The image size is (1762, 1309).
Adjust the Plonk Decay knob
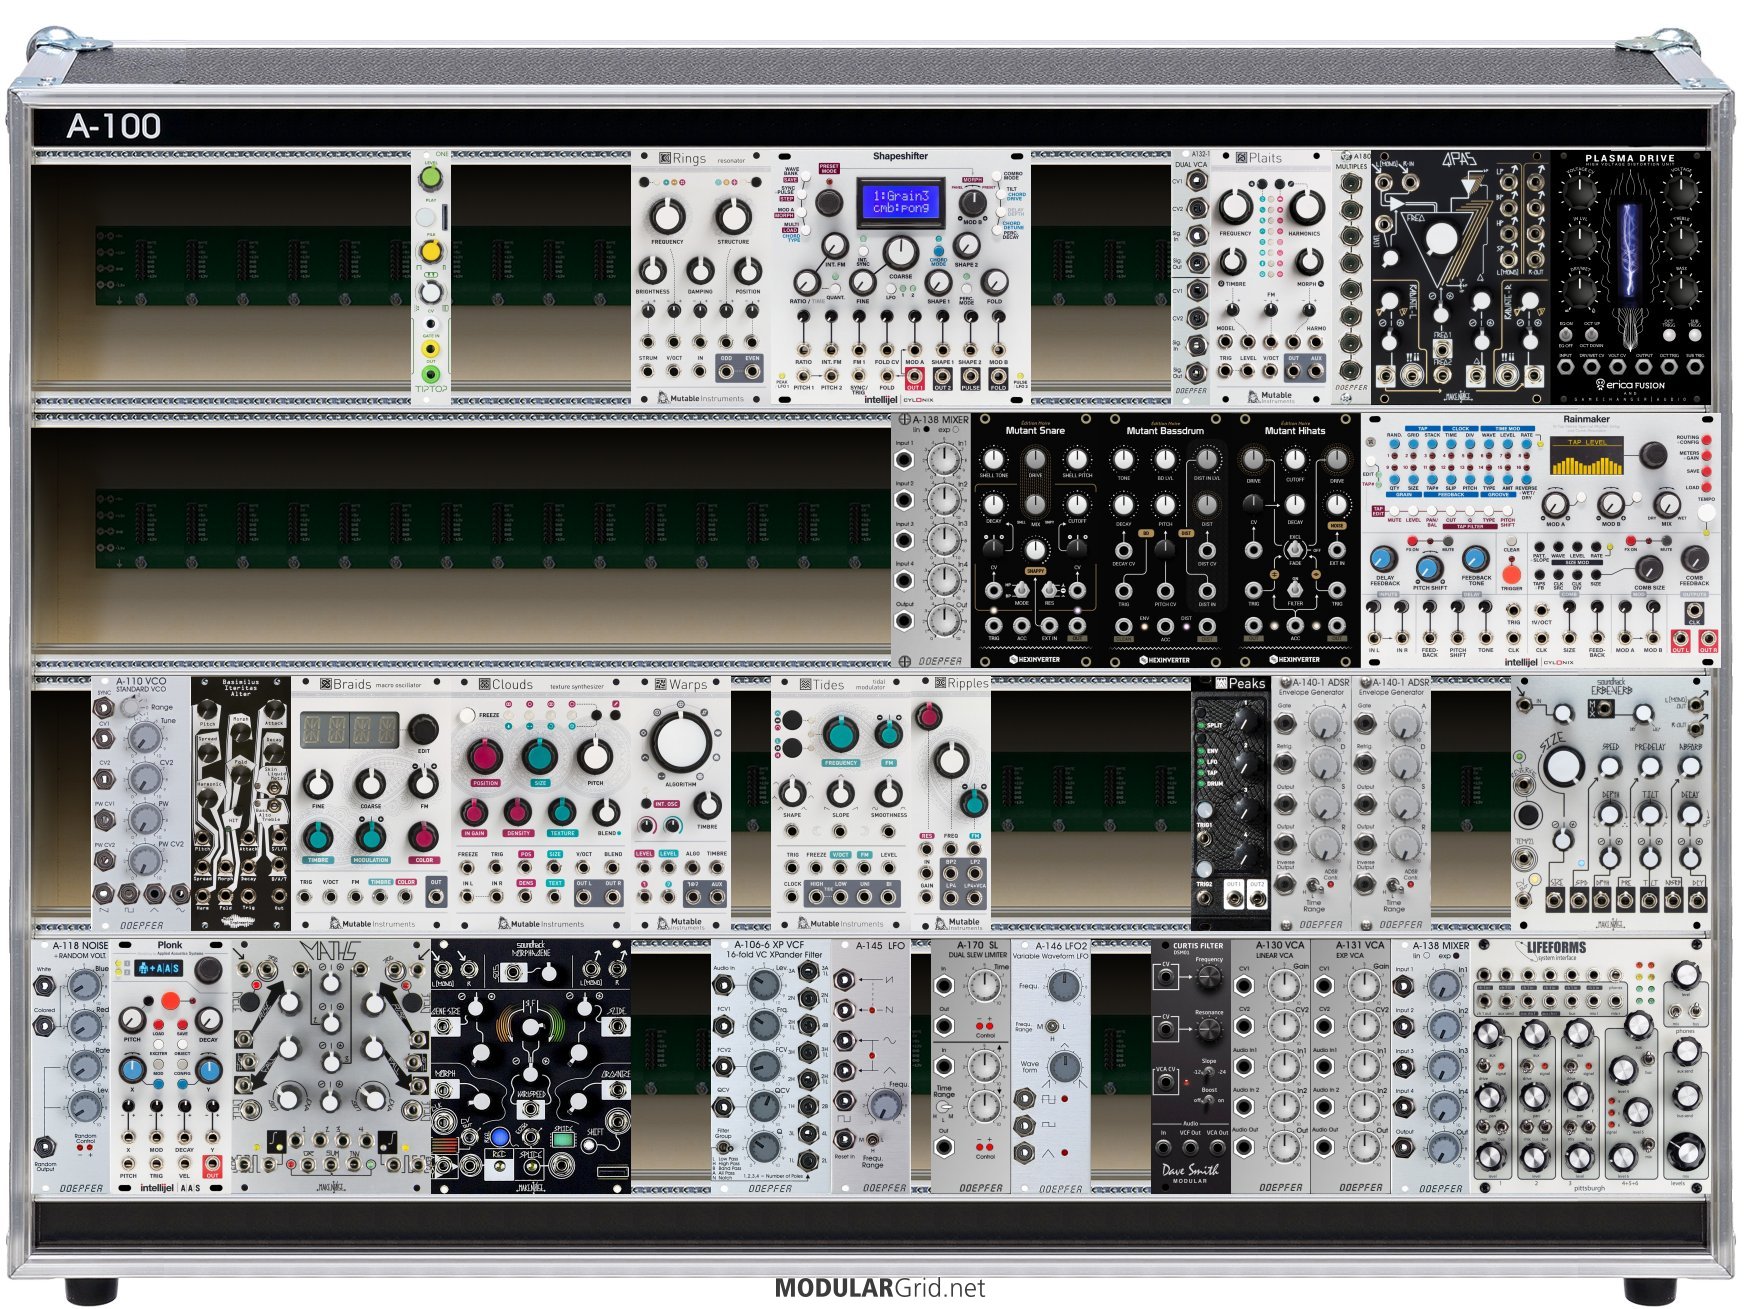tap(208, 1019)
